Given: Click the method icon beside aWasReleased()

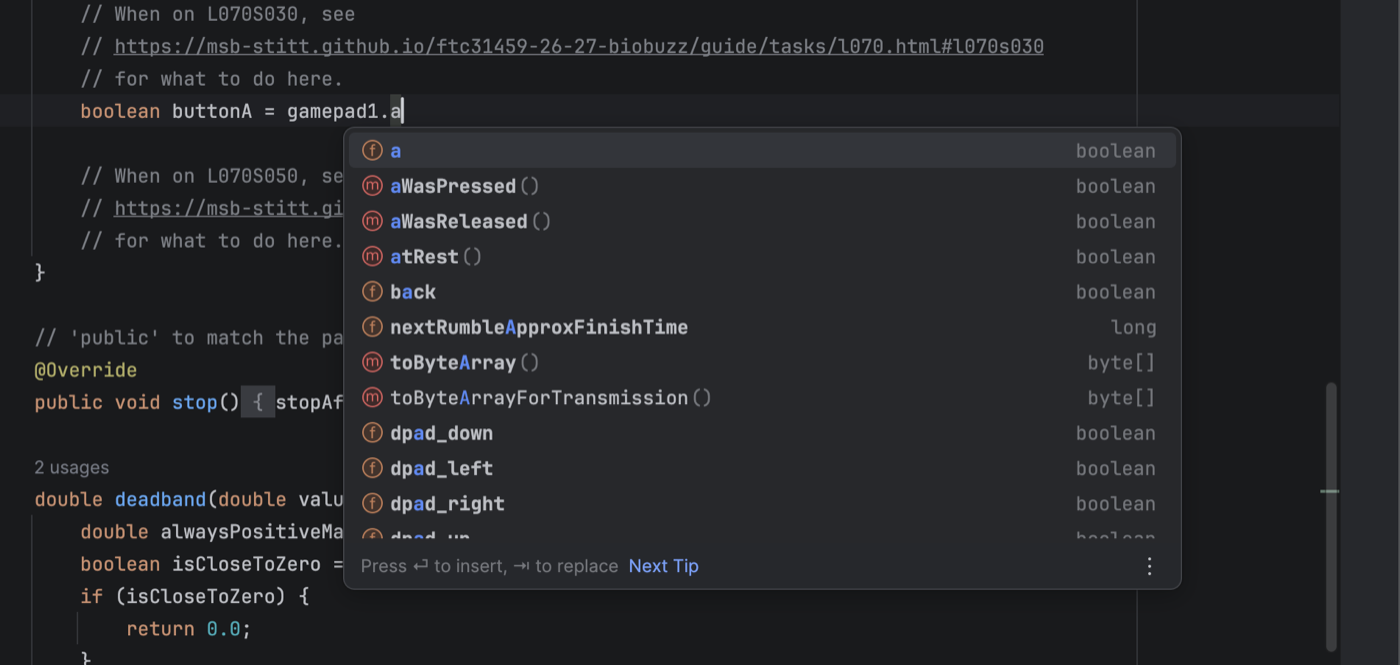Looking at the screenshot, I should [x=372, y=221].
